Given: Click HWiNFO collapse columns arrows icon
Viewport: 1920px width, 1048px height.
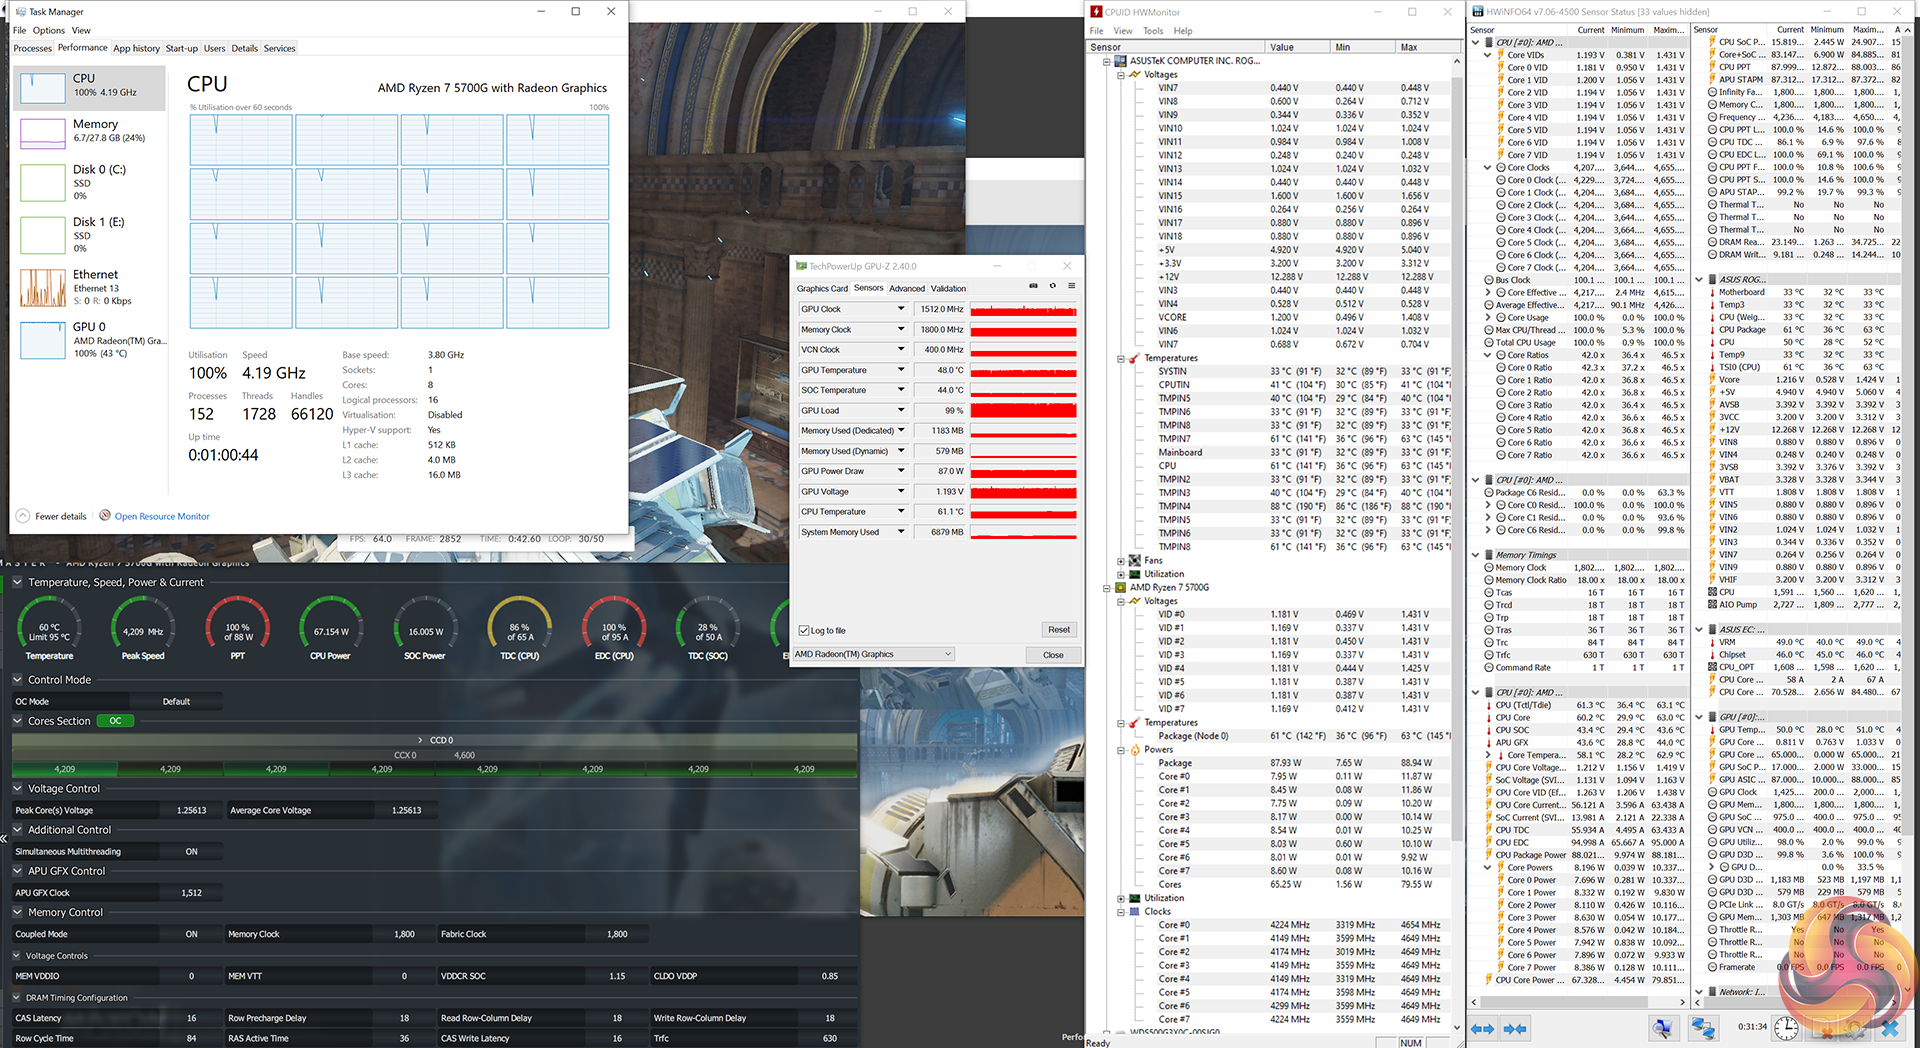Looking at the screenshot, I should 1515,1028.
